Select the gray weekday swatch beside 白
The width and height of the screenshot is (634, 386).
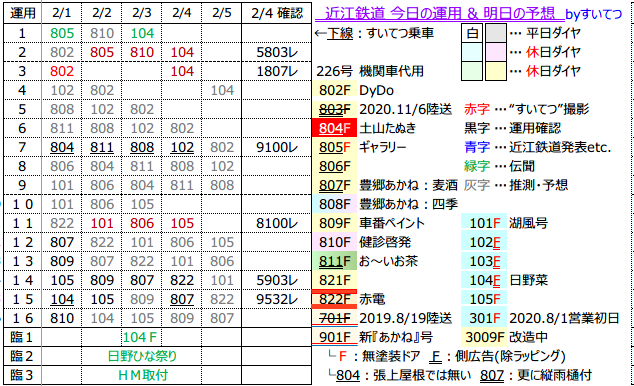[x=496, y=33]
